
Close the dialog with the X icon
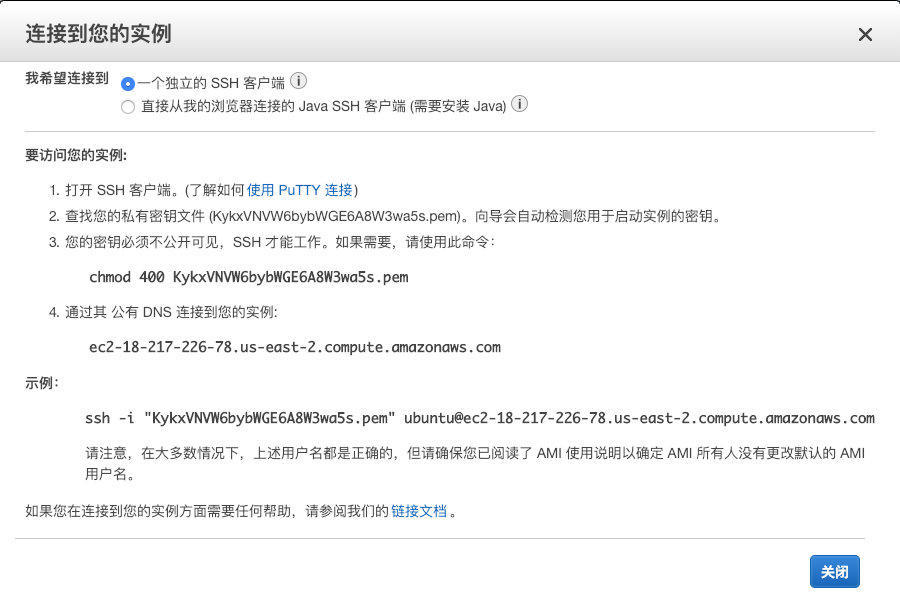[x=865, y=35]
